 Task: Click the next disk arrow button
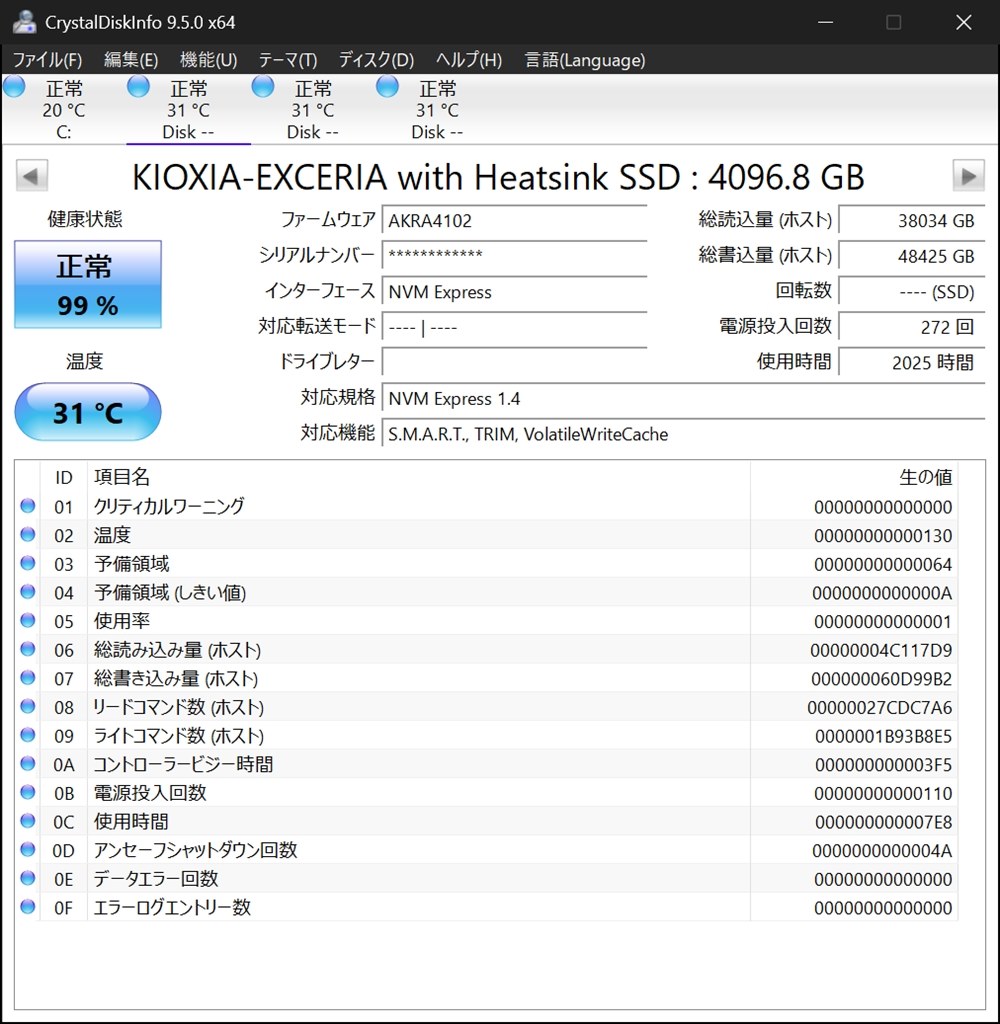click(x=968, y=176)
